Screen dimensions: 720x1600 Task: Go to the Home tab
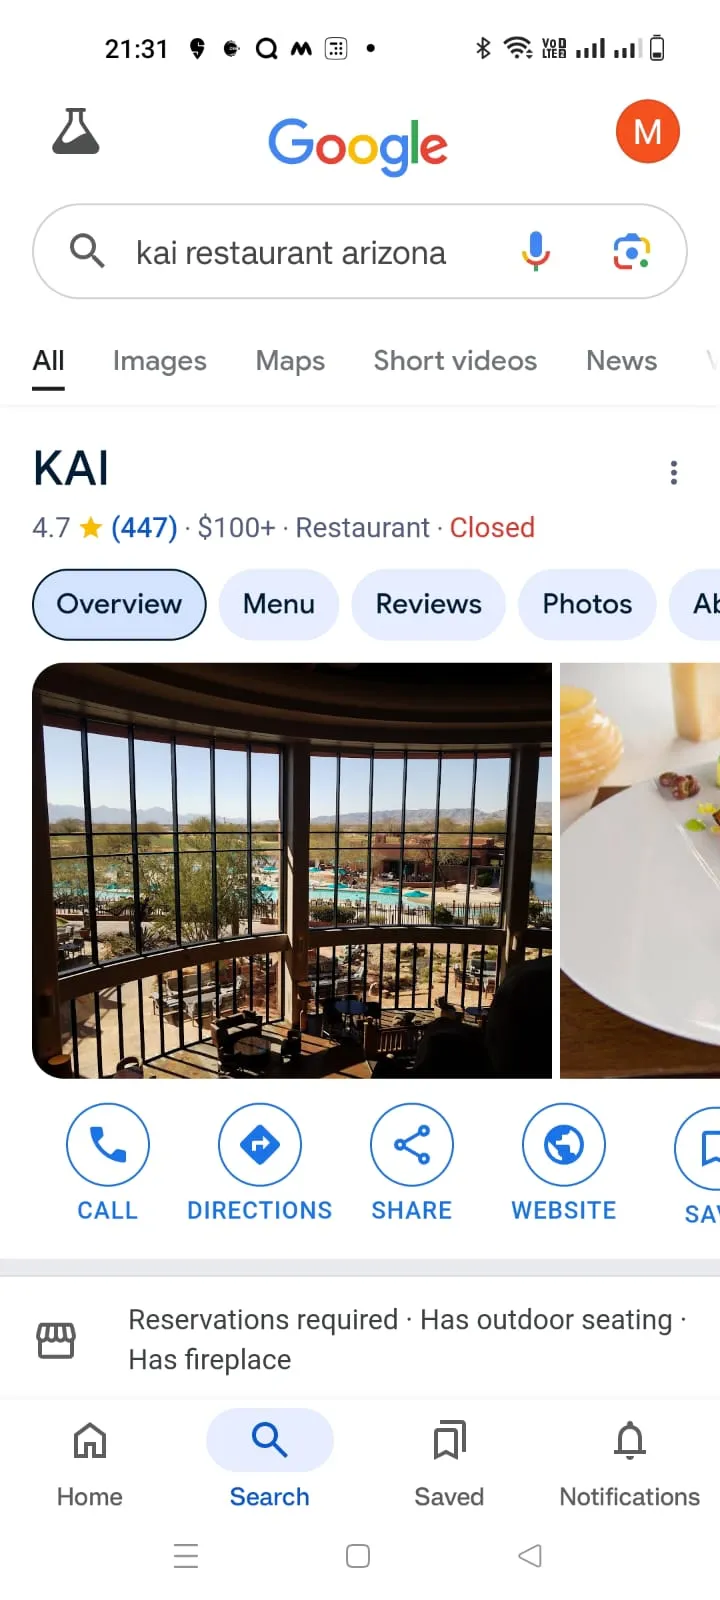click(90, 1464)
